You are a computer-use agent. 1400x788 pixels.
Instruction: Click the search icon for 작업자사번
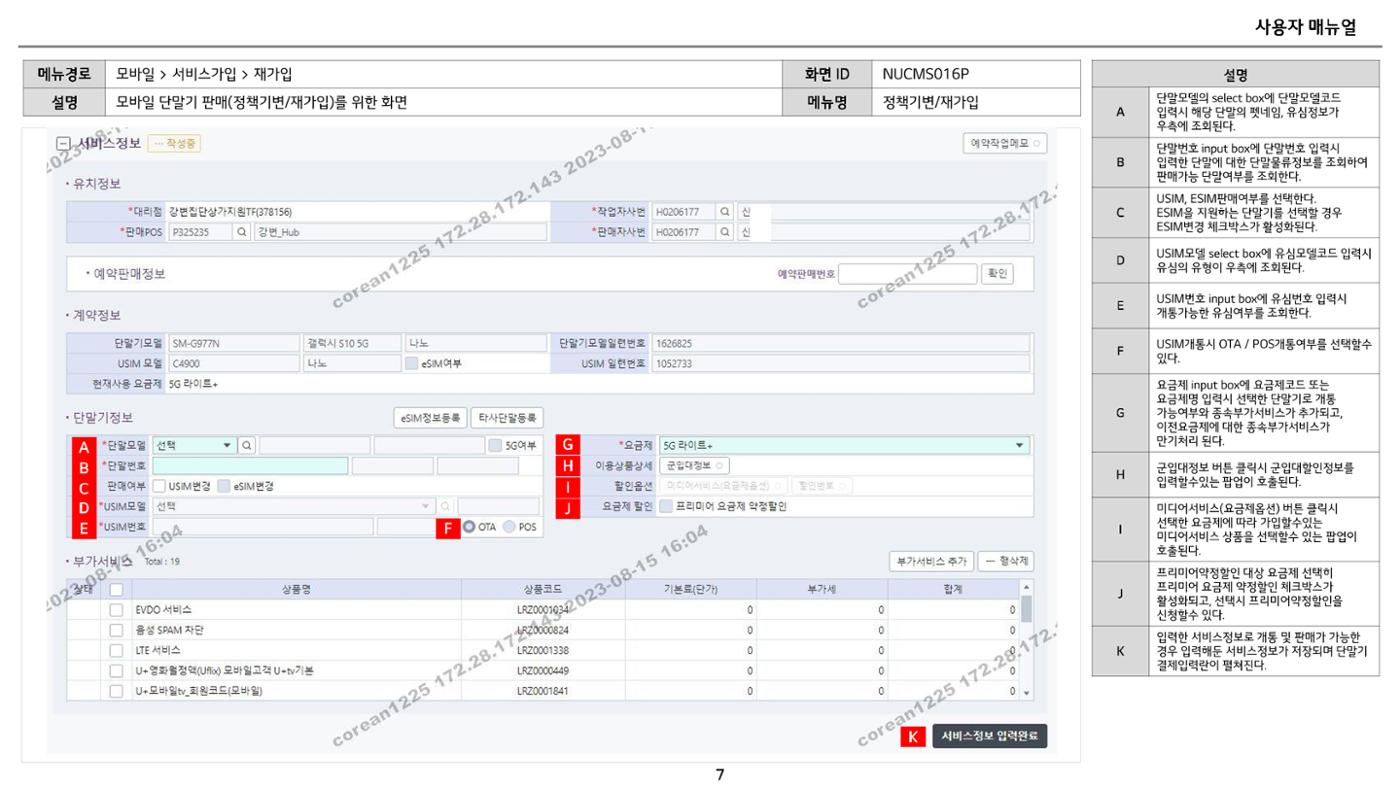coord(726,212)
